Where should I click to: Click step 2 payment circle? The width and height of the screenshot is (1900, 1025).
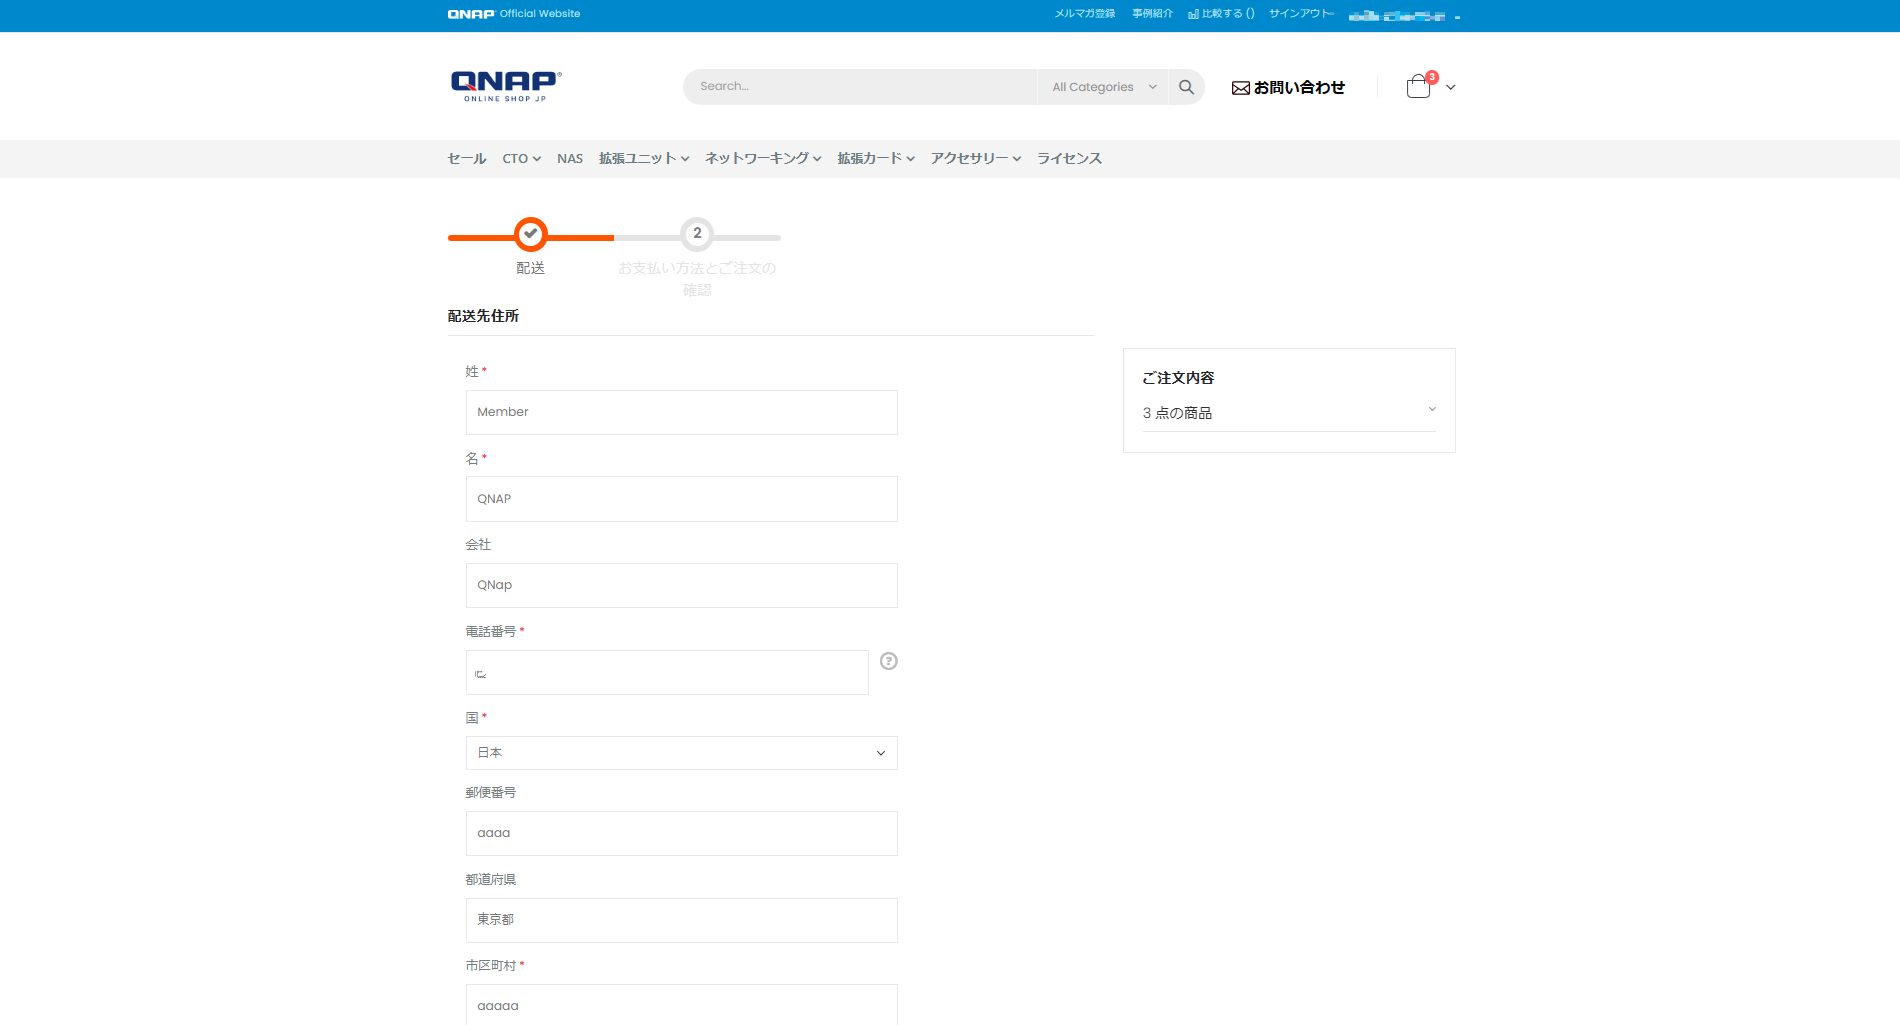697,234
